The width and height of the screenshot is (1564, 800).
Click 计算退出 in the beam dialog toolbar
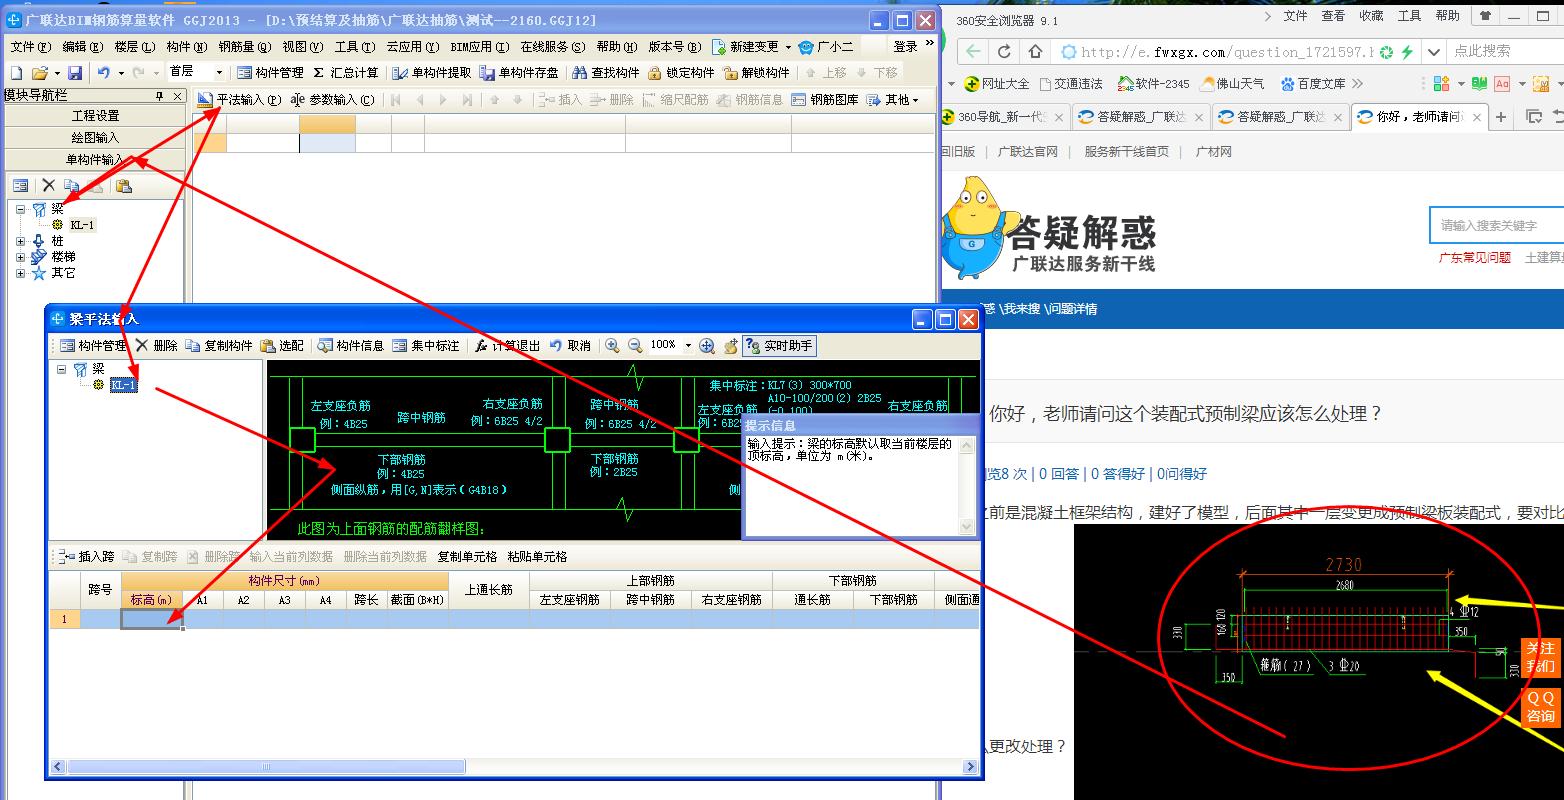tap(507, 345)
